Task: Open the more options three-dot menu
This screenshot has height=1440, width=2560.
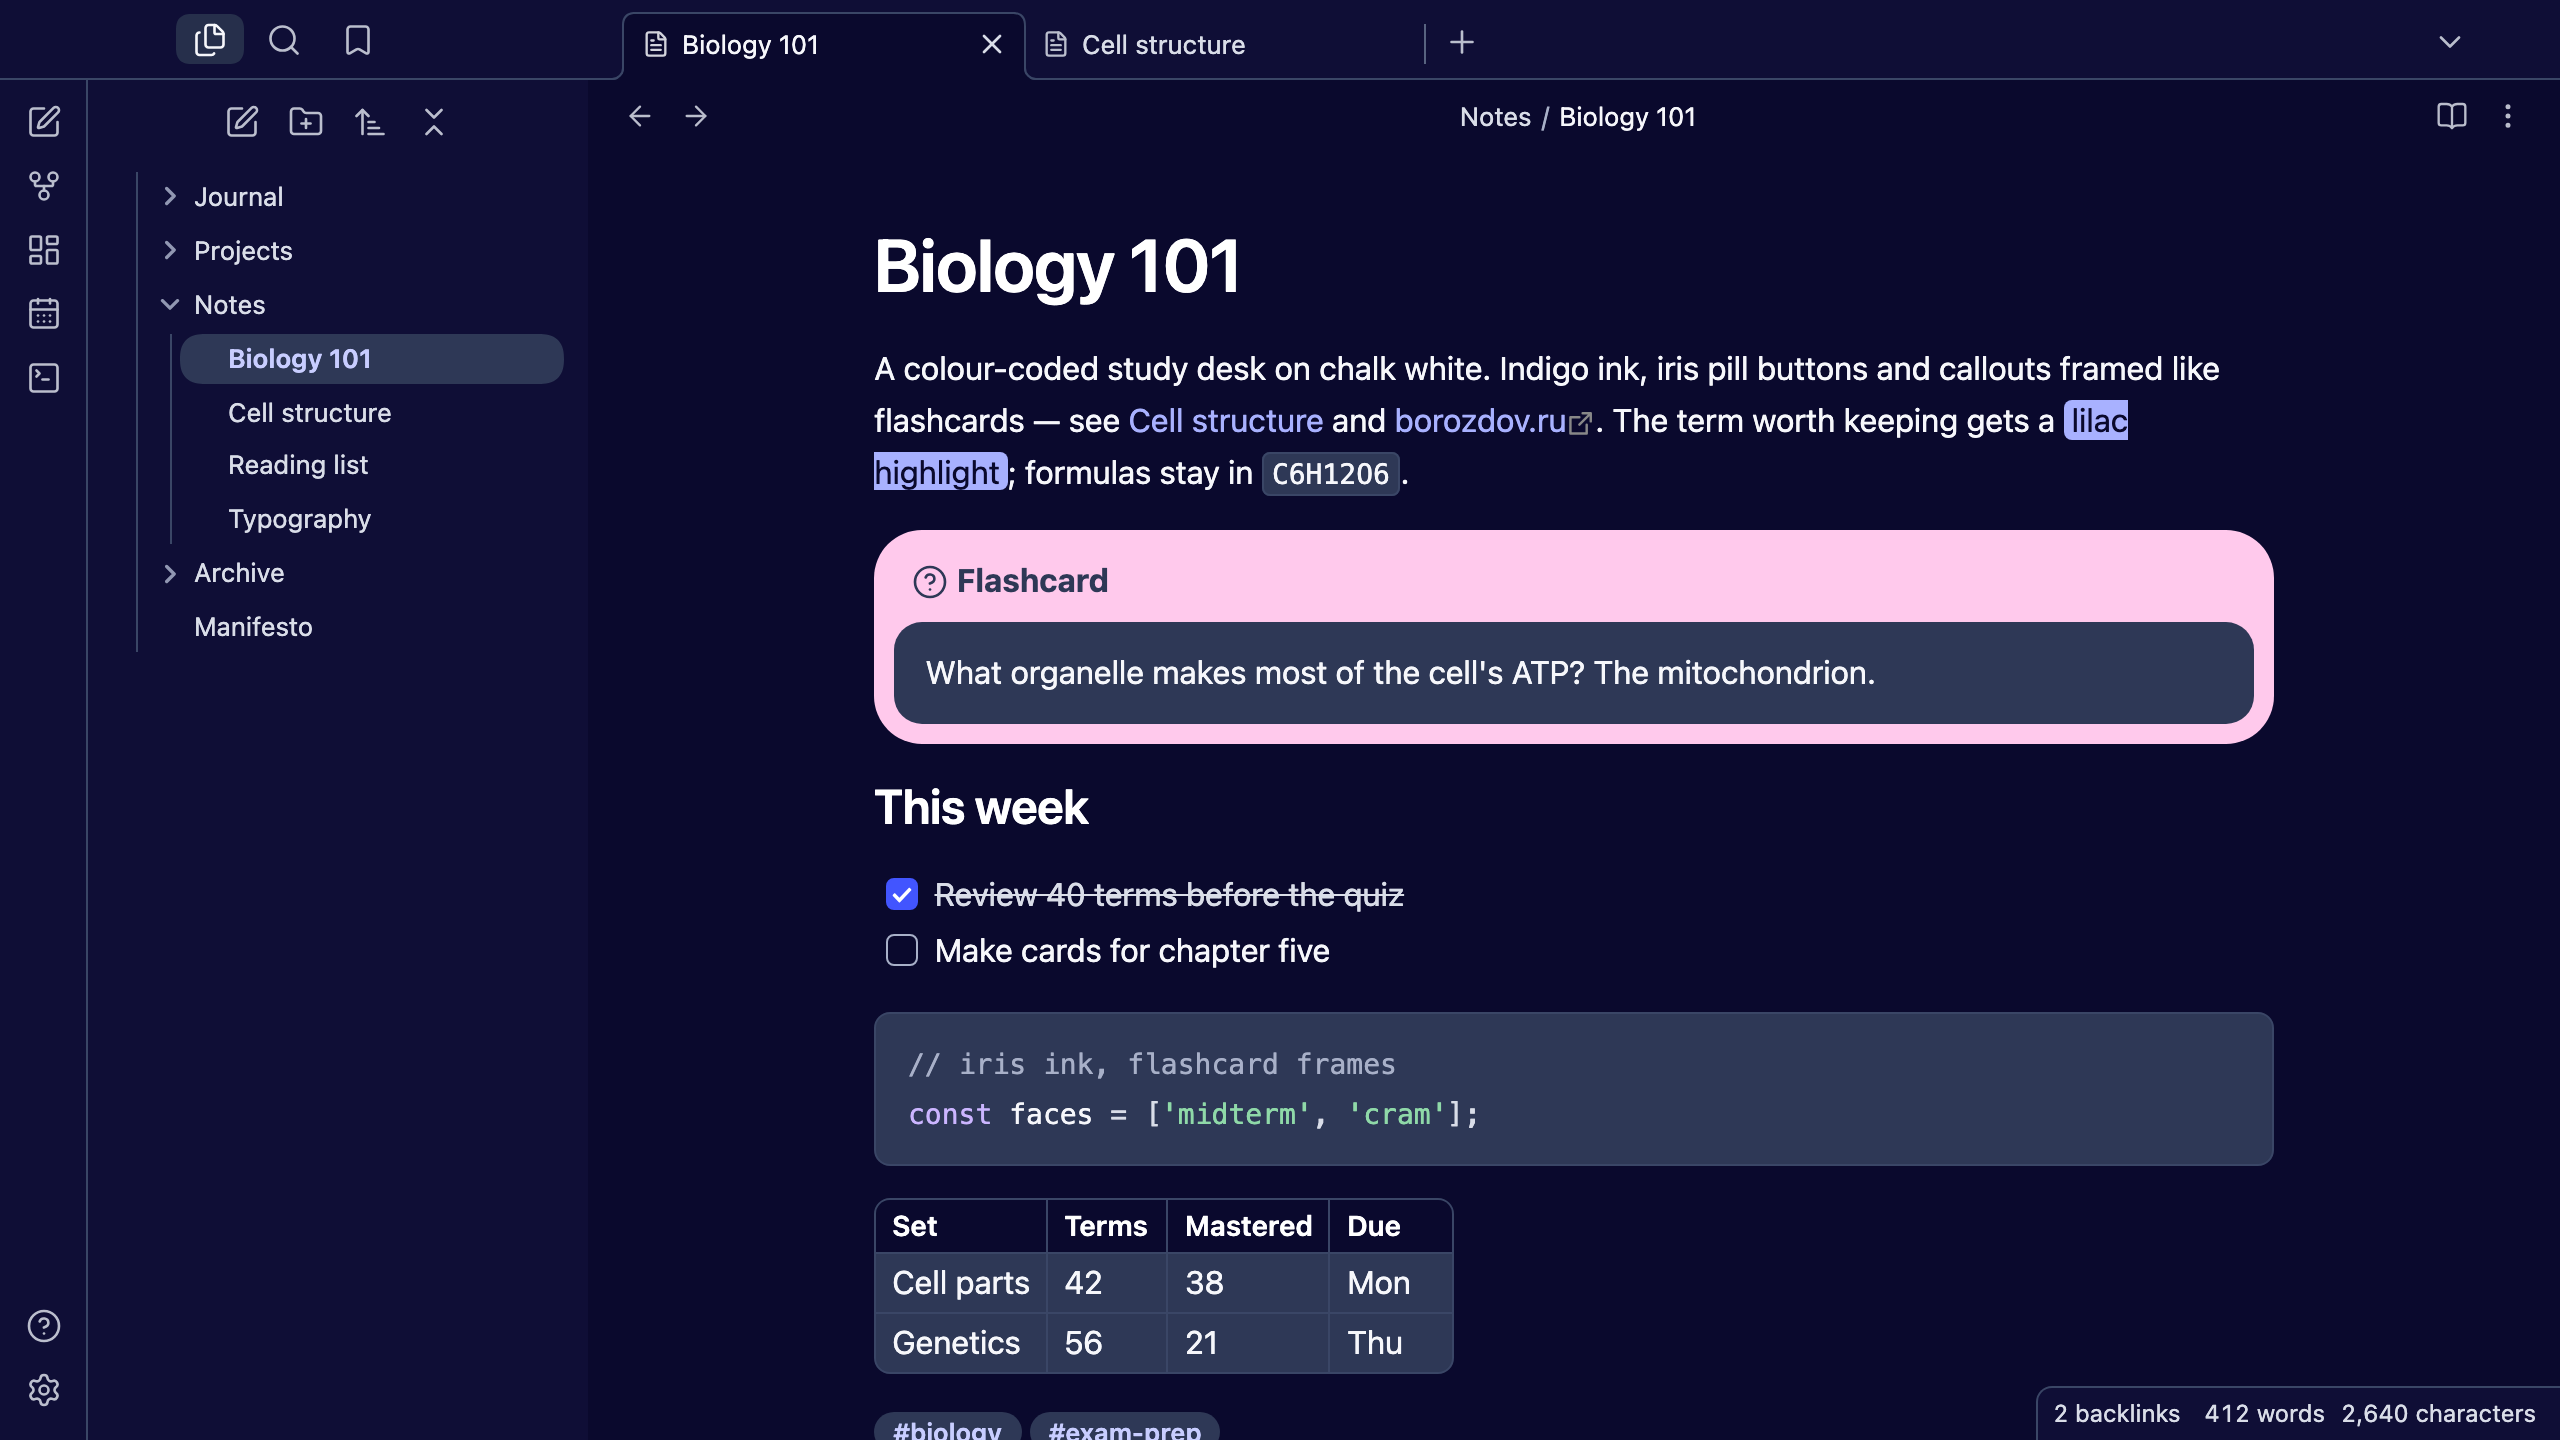Action: [x=2508, y=116]
